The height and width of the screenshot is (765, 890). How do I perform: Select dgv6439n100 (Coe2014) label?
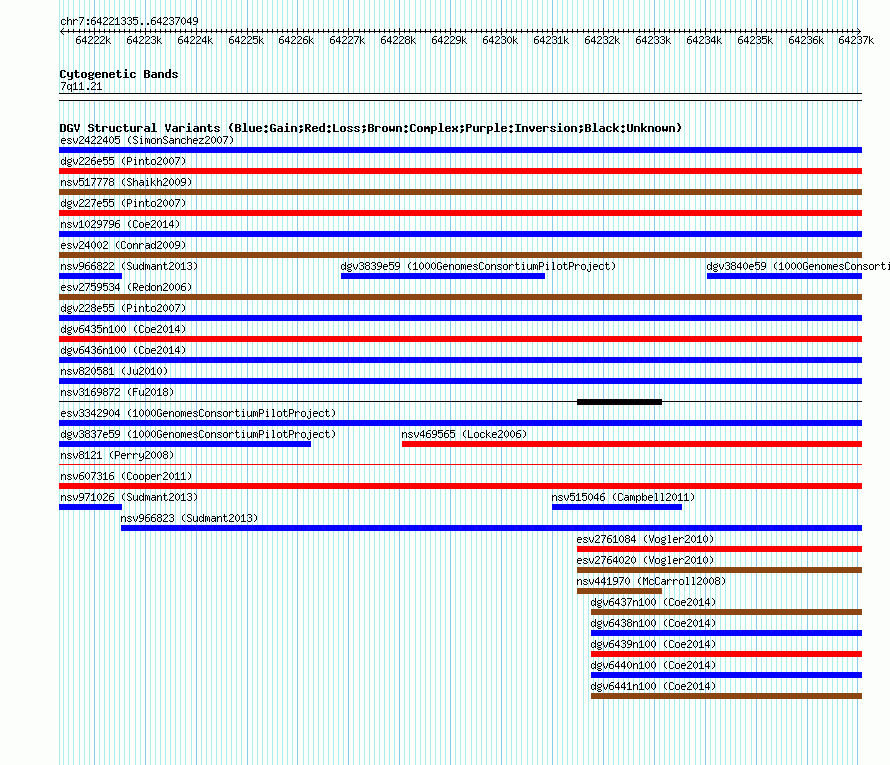pos(653,644)
